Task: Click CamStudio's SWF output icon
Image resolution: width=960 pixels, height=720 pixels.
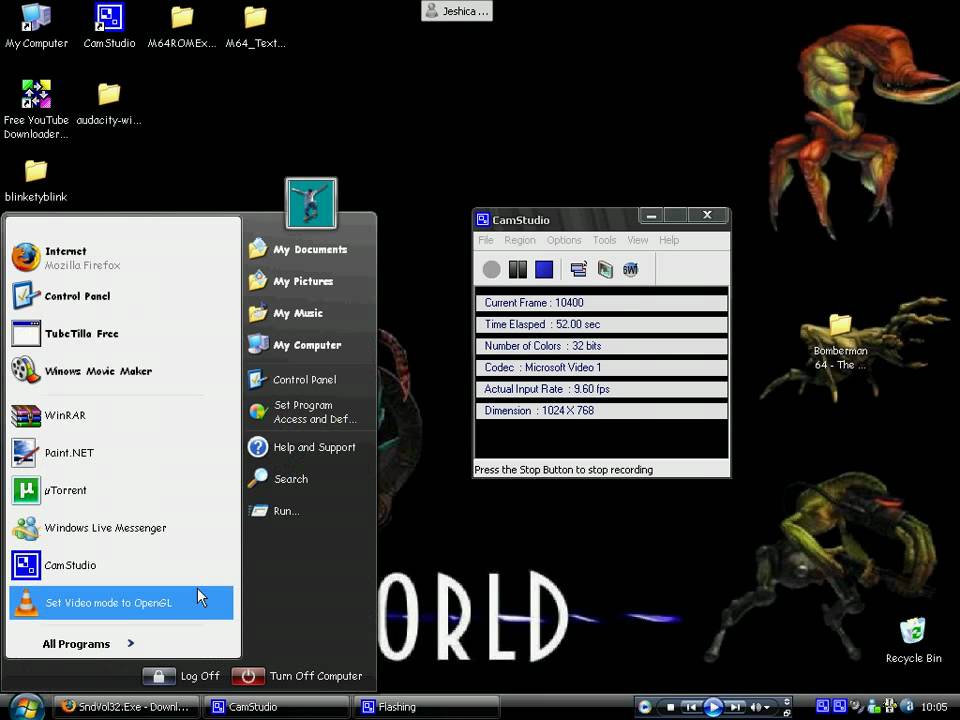Action: [631, 269]
